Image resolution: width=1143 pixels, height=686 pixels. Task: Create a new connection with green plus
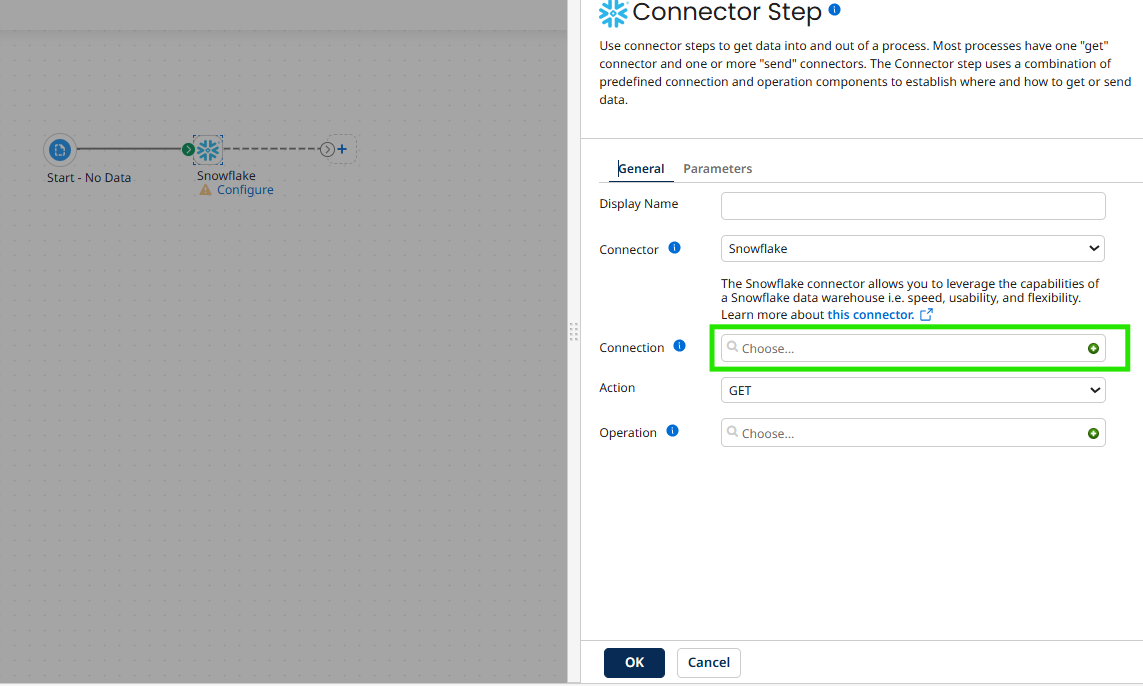click(1093, 348)
